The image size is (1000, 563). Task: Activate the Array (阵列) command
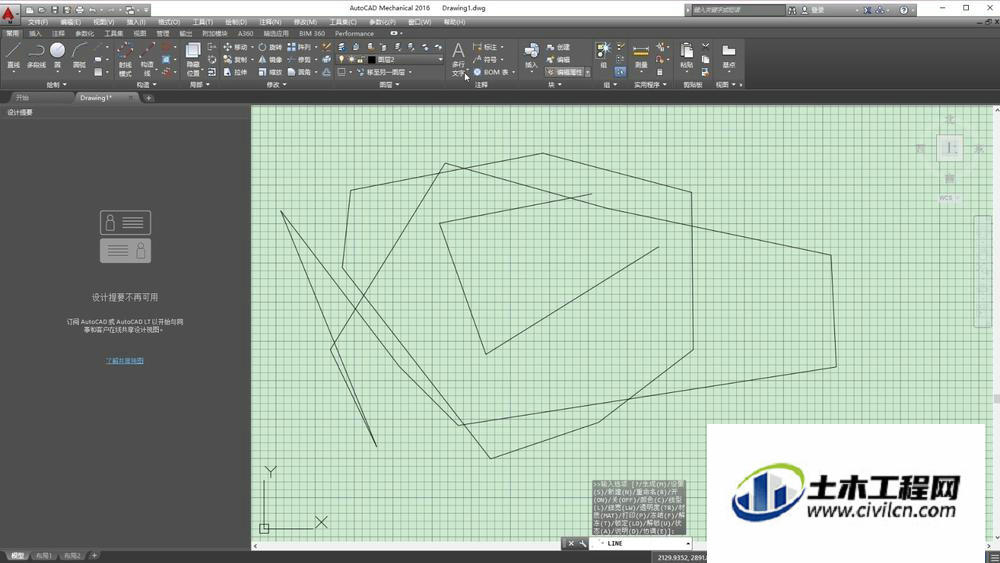click(x=299, y=47)
